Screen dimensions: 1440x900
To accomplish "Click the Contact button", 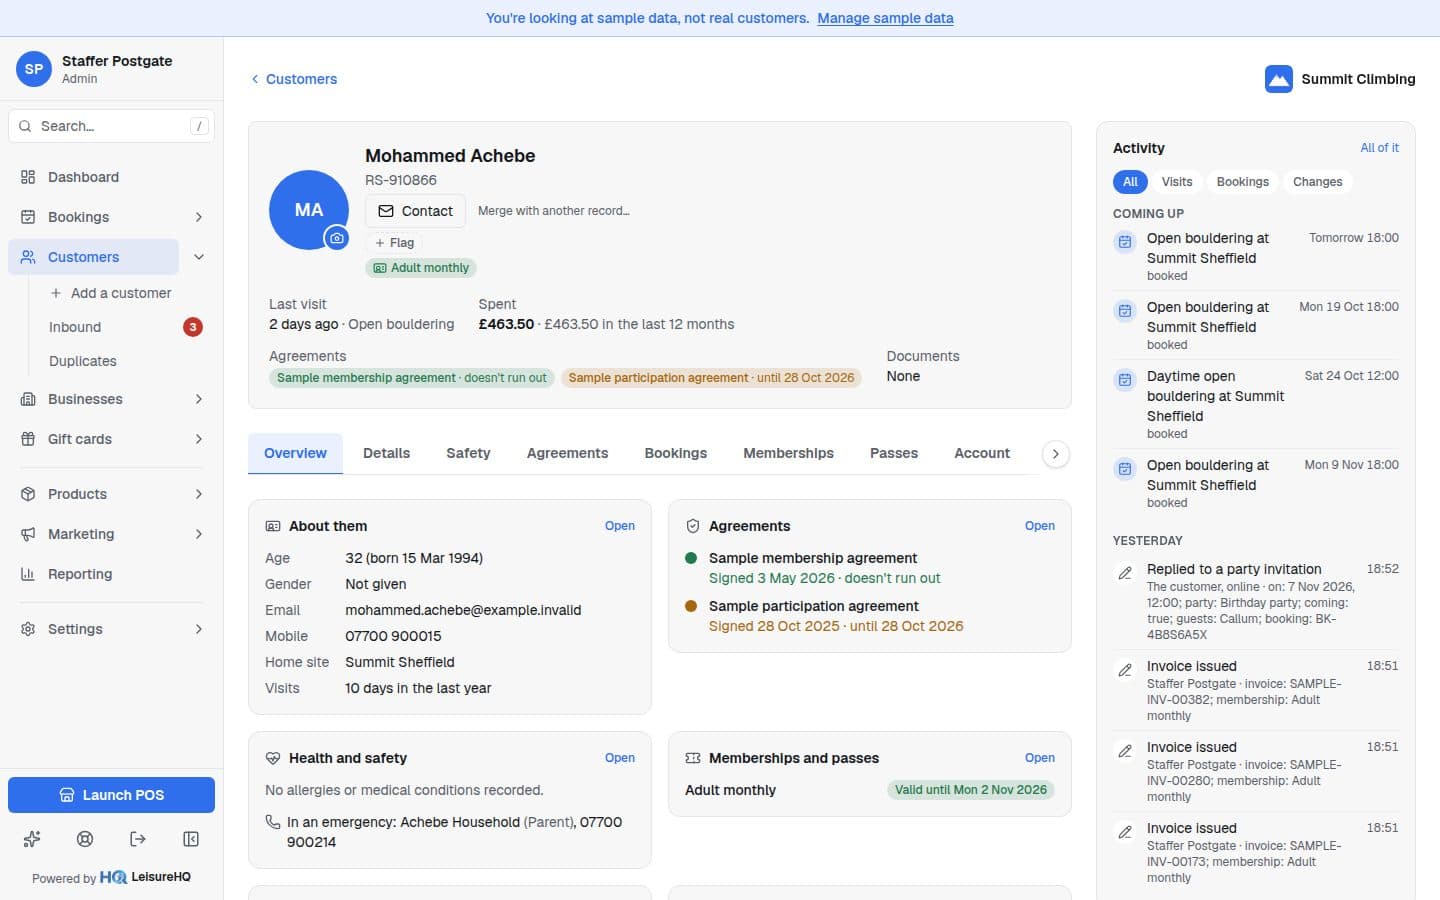I will [x=415, y=211].
